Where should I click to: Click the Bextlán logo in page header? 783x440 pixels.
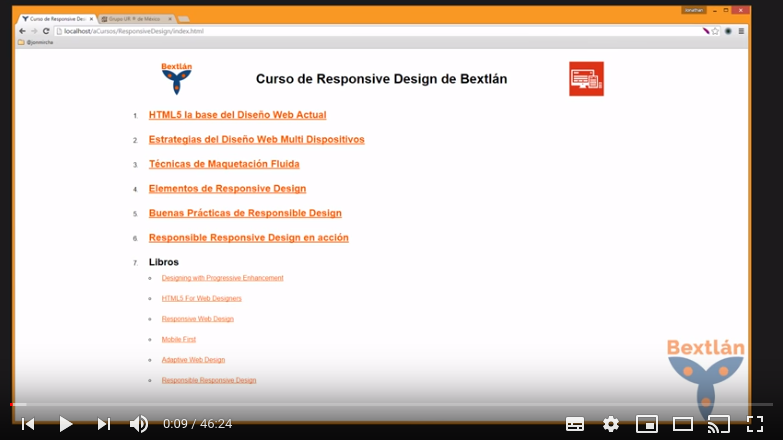(x=176, y=78)
